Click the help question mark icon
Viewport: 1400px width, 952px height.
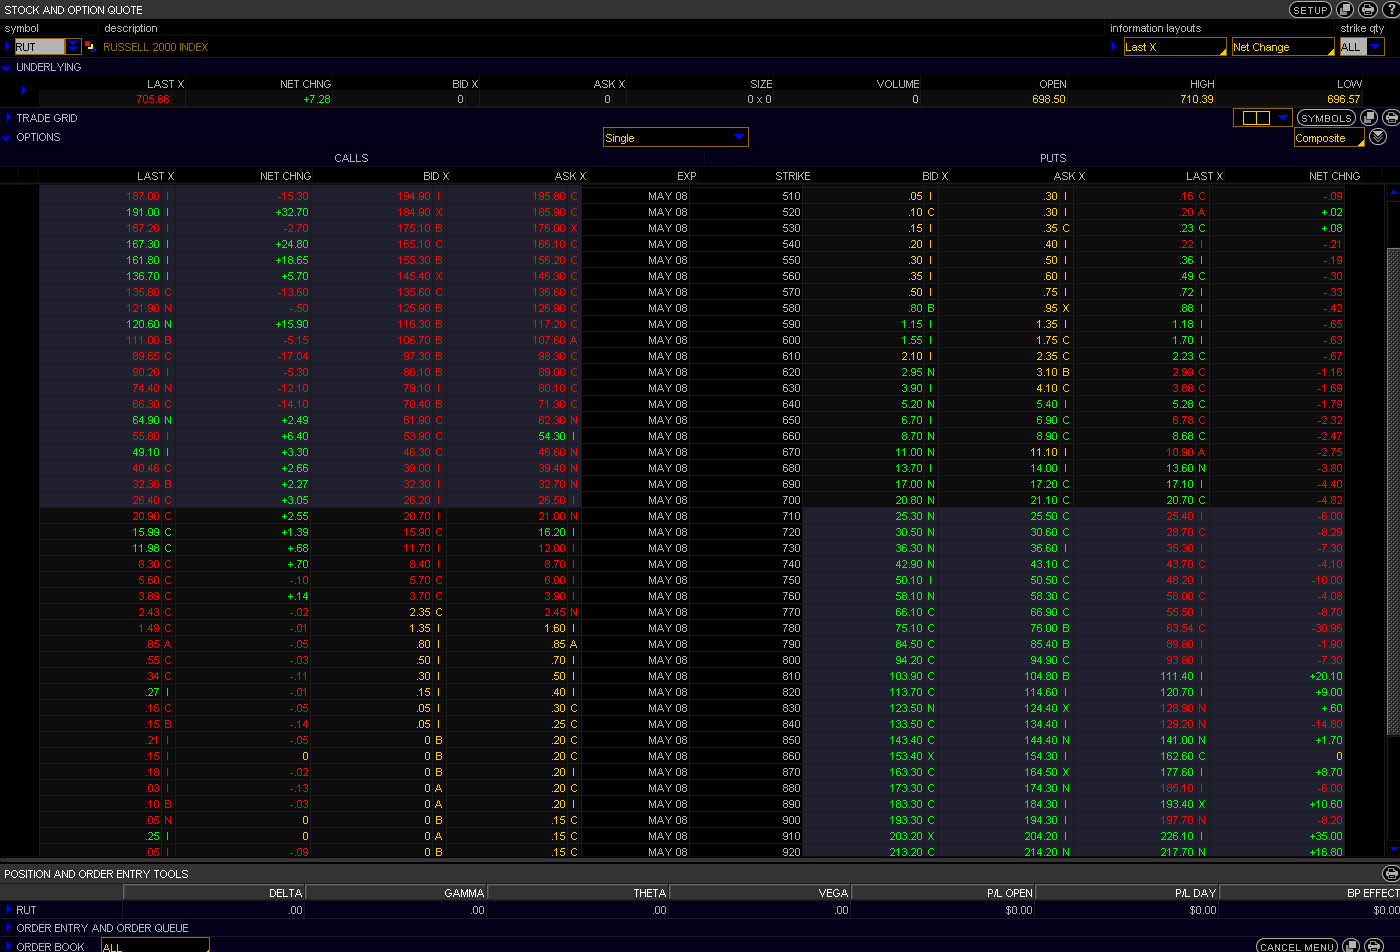tap(1391, 10)
